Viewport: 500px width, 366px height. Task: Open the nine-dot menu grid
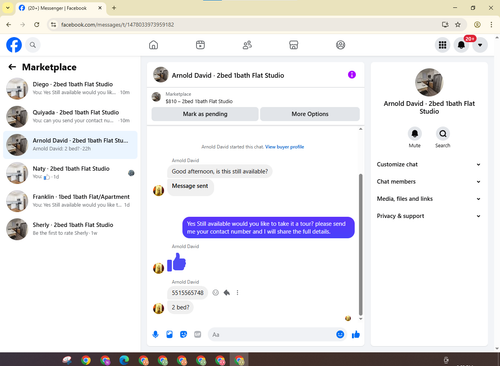pyautogui.click(x=442, y=45)
